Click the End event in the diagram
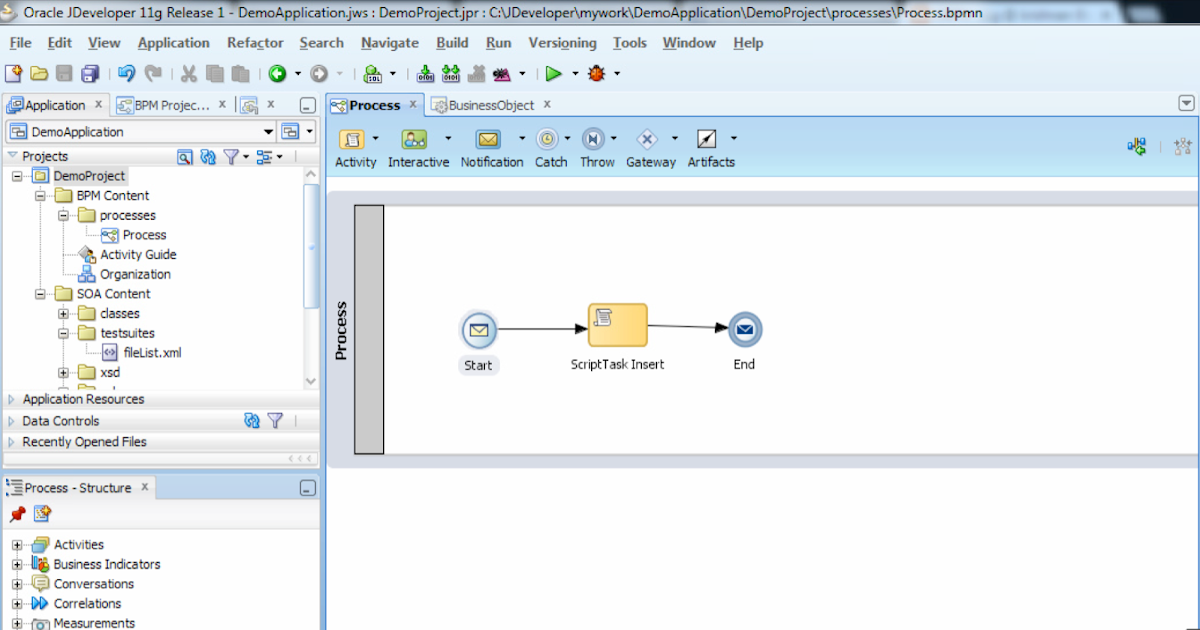1200x630 pixels. pos(744,329)
